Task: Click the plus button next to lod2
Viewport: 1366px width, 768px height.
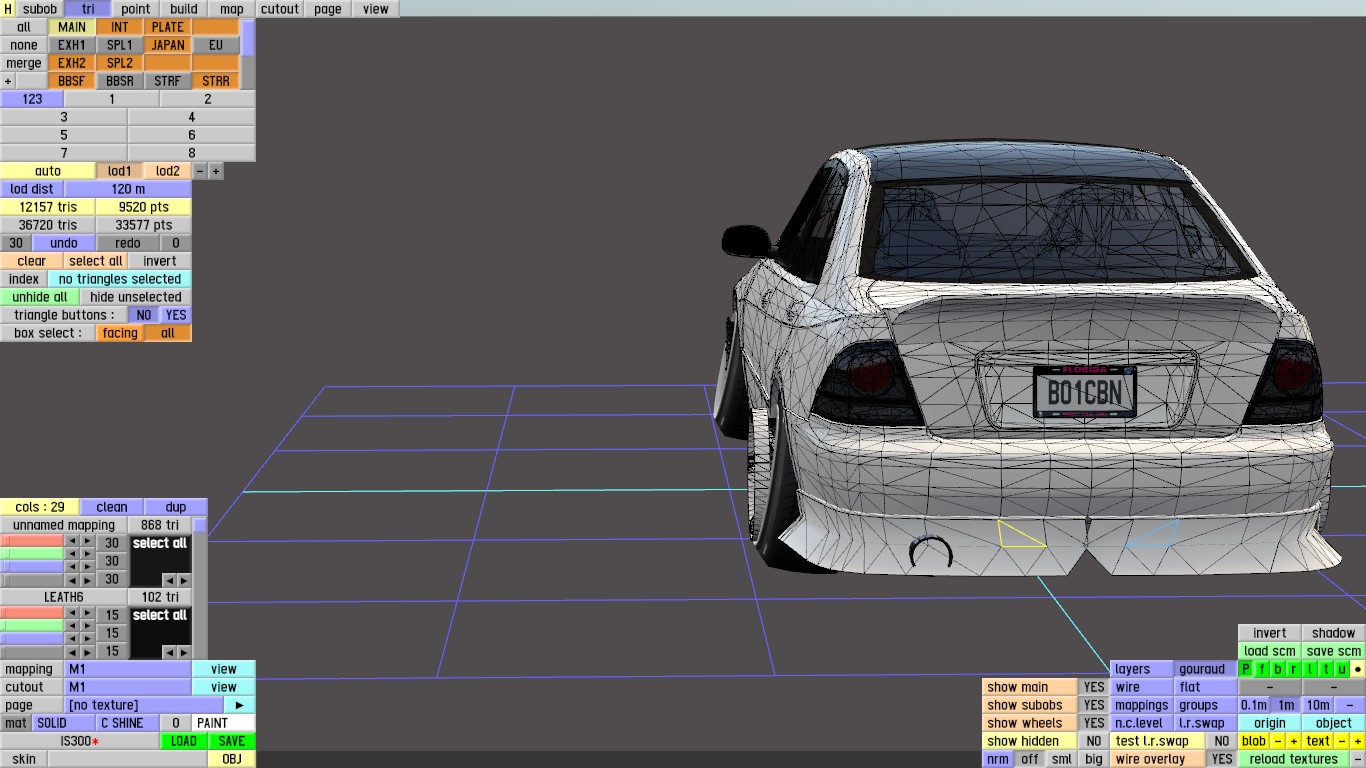Action: coord(216,171)
